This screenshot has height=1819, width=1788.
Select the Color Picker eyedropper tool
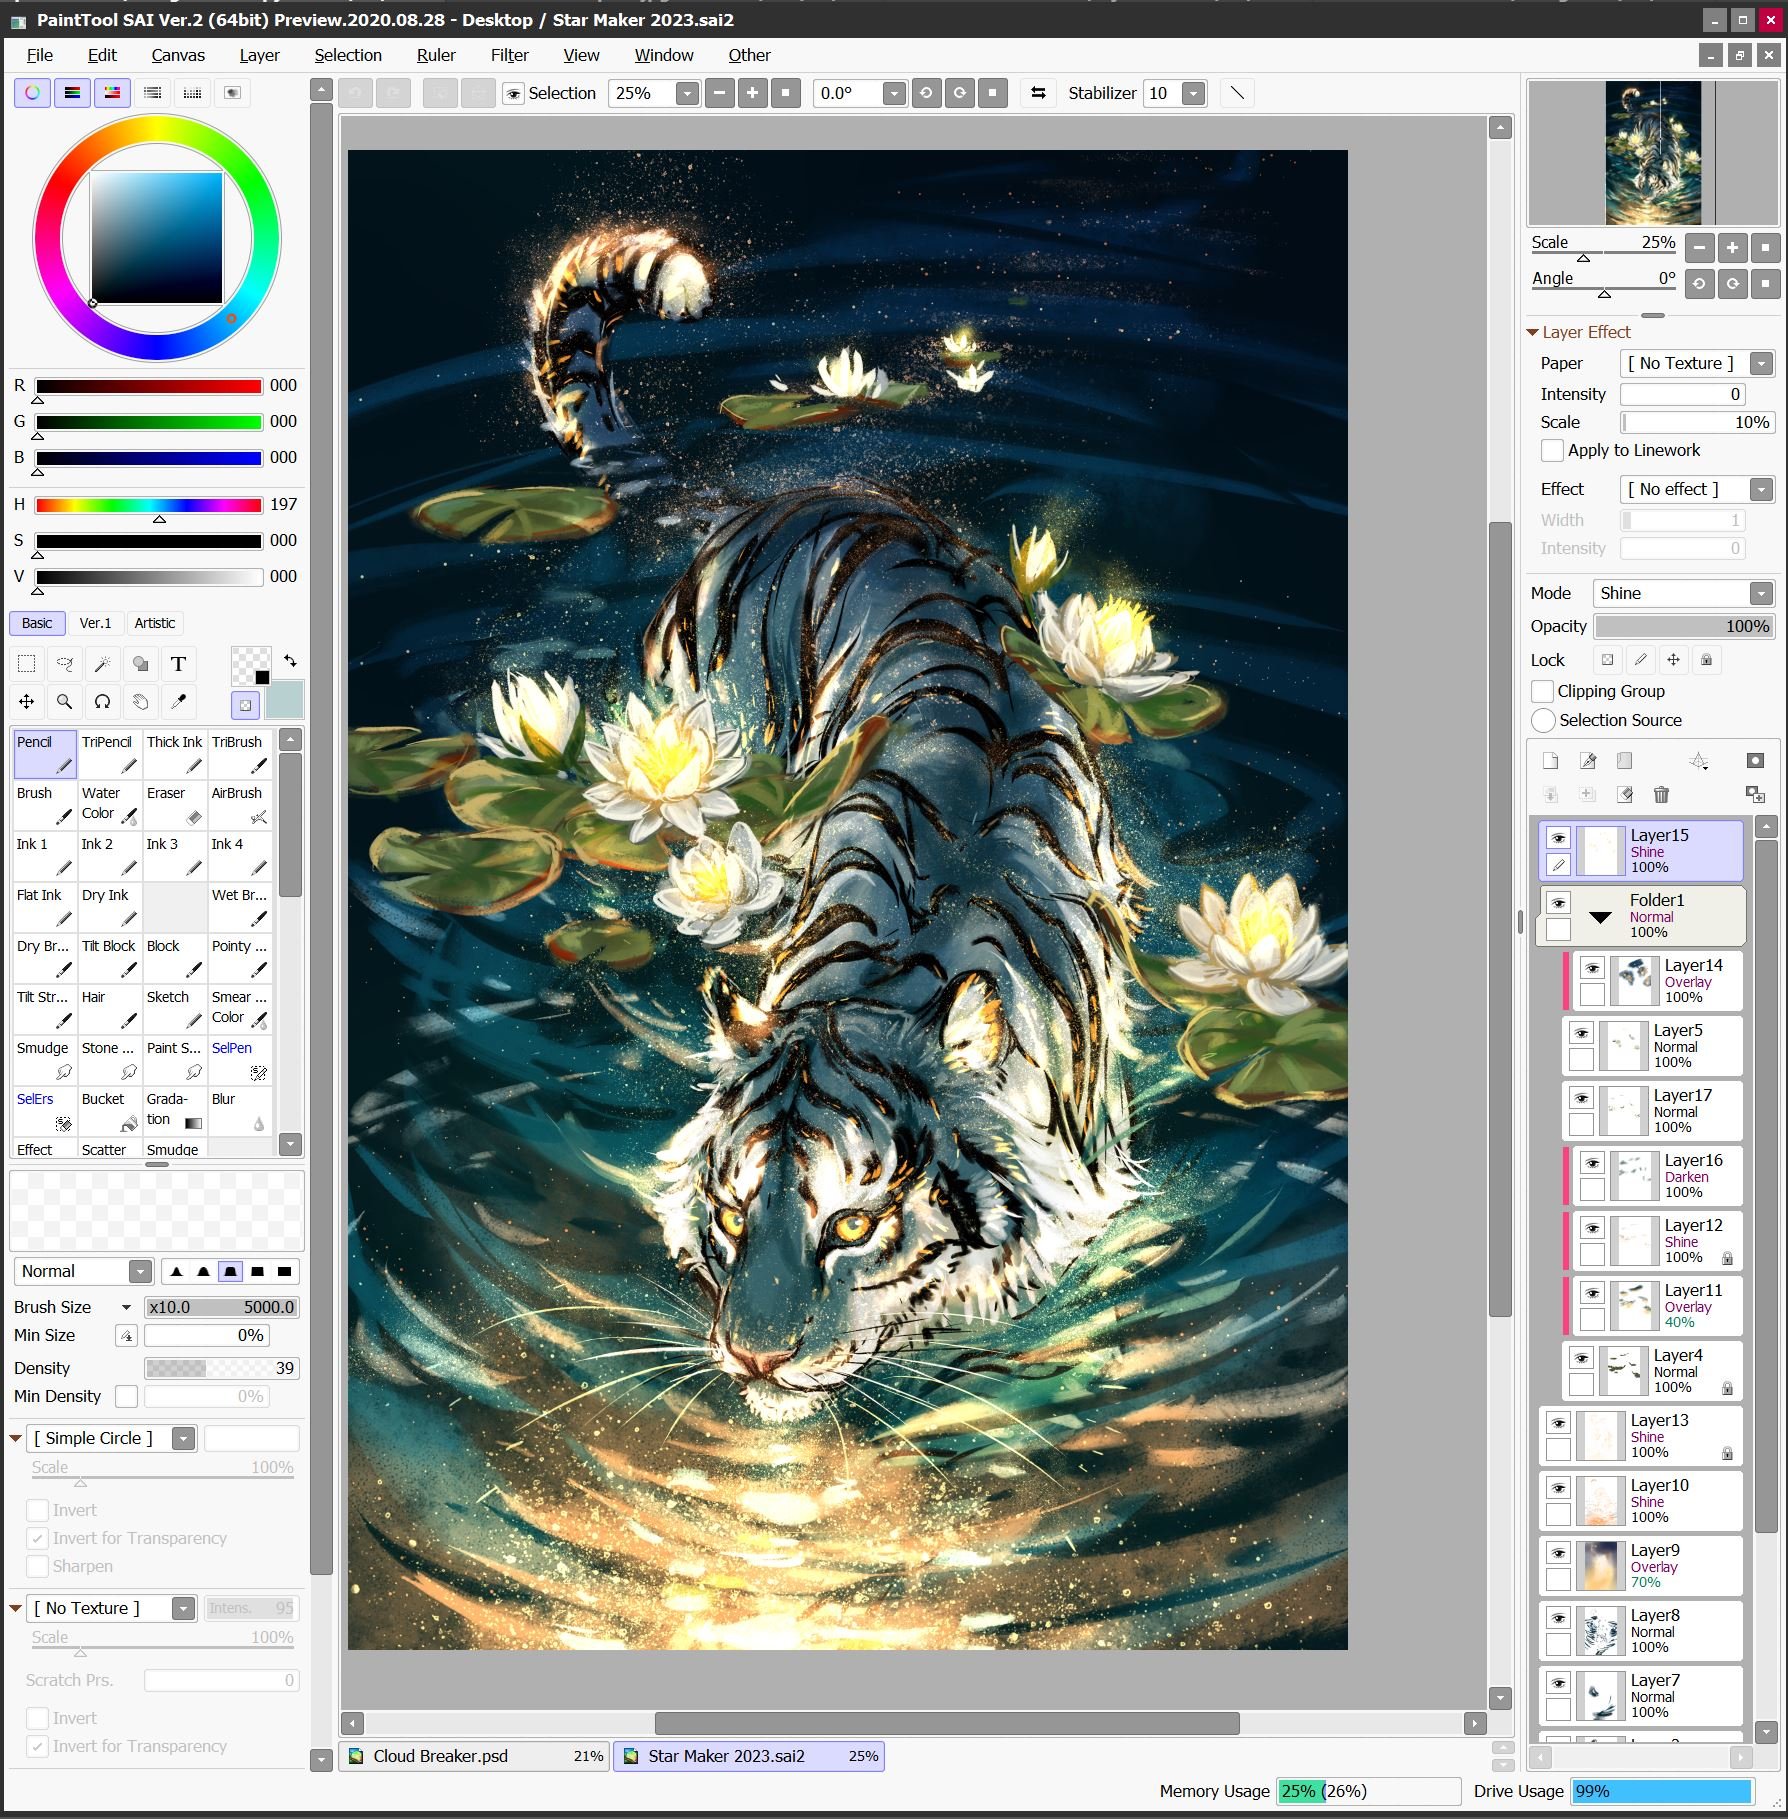click(x=179, y=702)
